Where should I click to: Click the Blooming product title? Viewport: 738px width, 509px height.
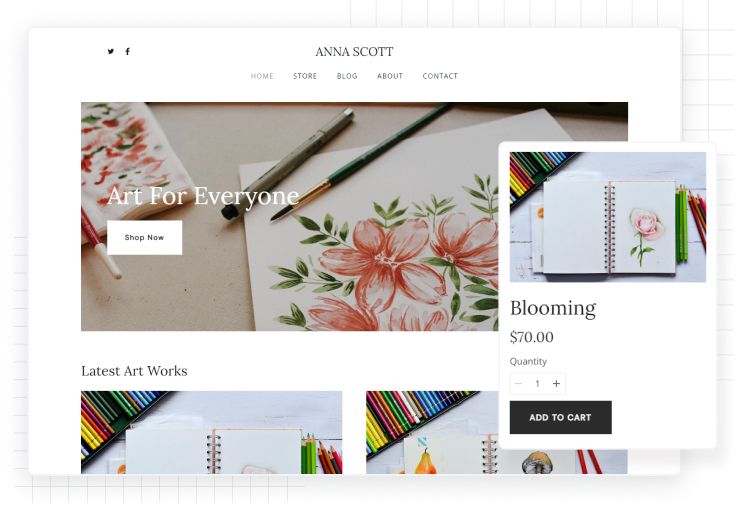click(x=553, y=308)
